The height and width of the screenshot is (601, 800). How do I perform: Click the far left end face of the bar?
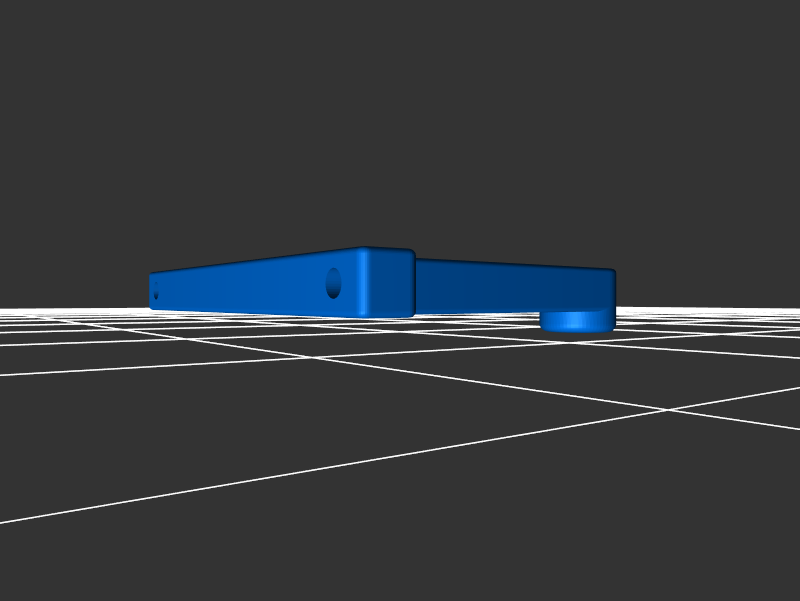(x=152, y=291)
